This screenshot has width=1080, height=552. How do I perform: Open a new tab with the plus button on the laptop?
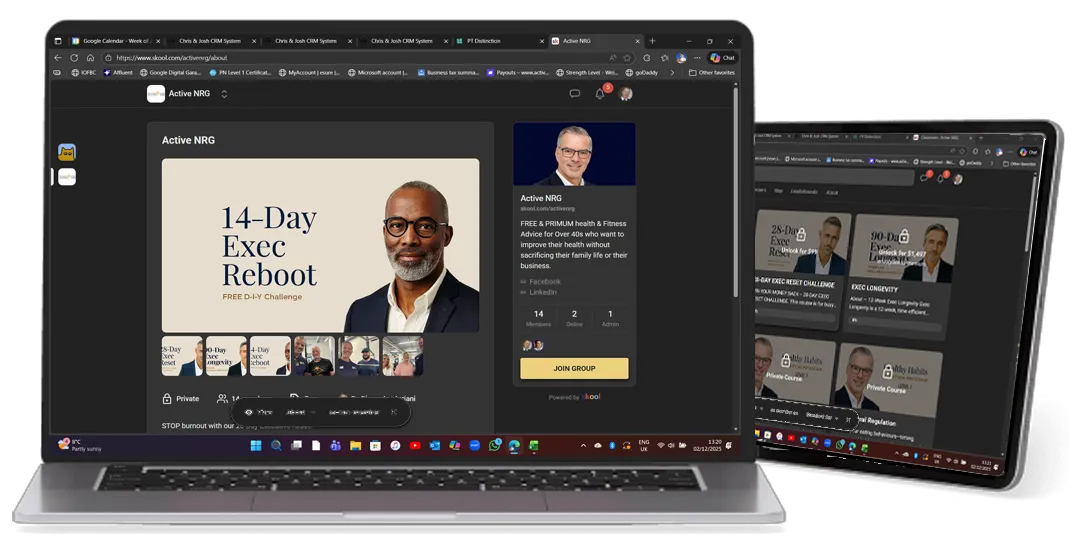(x=652, y=41)
